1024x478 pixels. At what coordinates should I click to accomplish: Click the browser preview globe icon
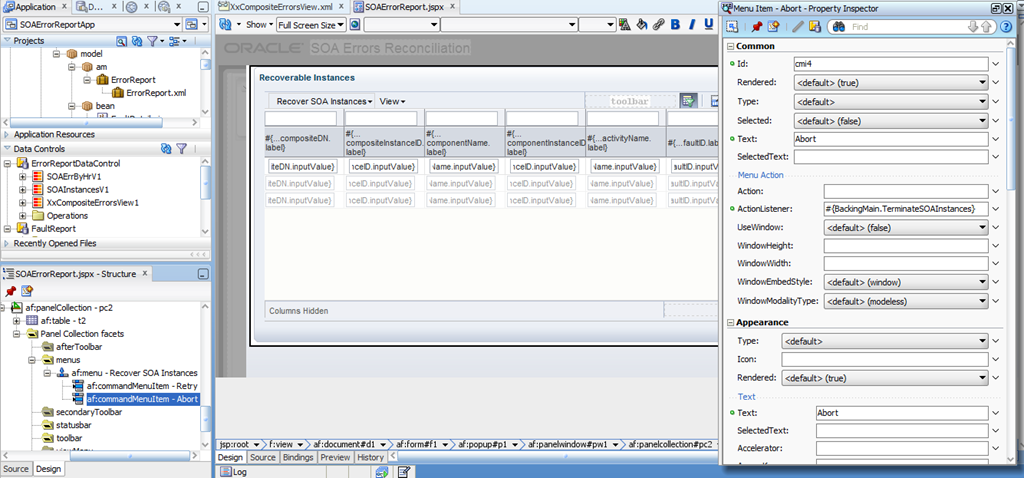coord(355,24)
